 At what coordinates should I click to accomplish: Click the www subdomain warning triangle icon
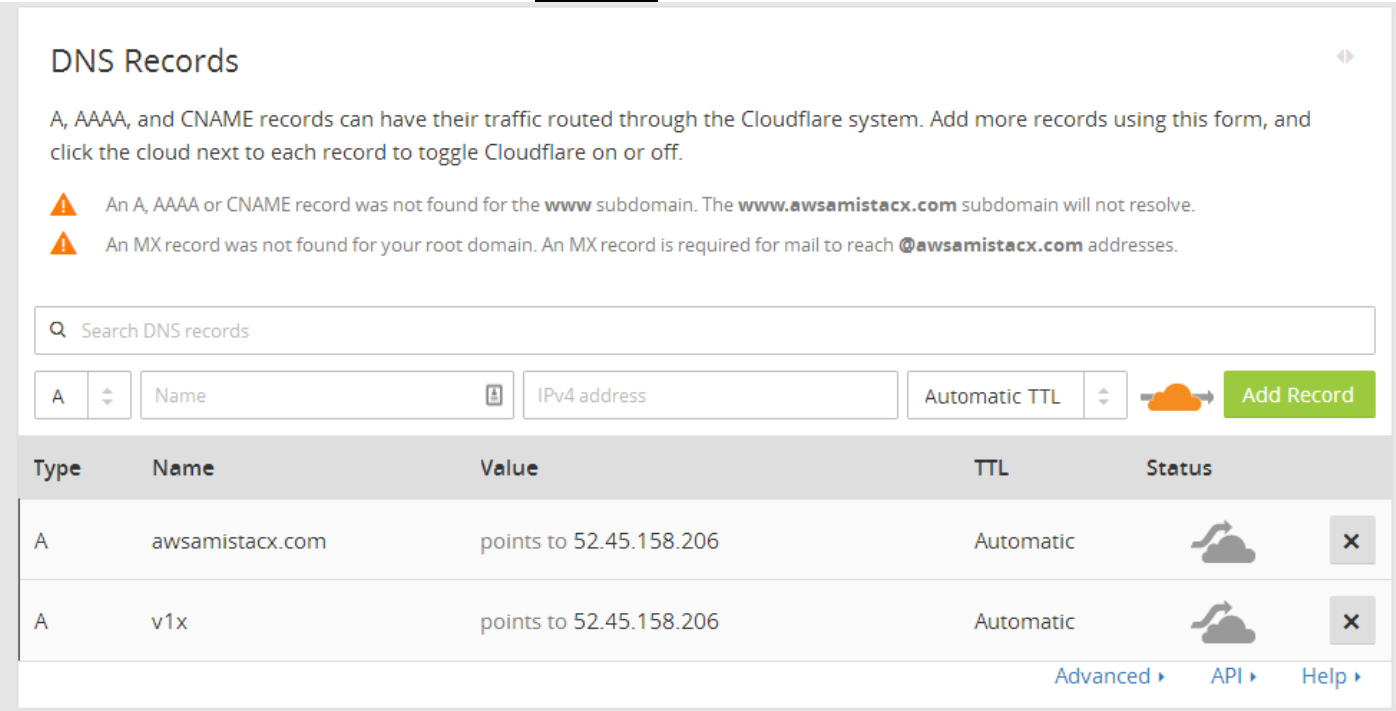click(63, 205)
